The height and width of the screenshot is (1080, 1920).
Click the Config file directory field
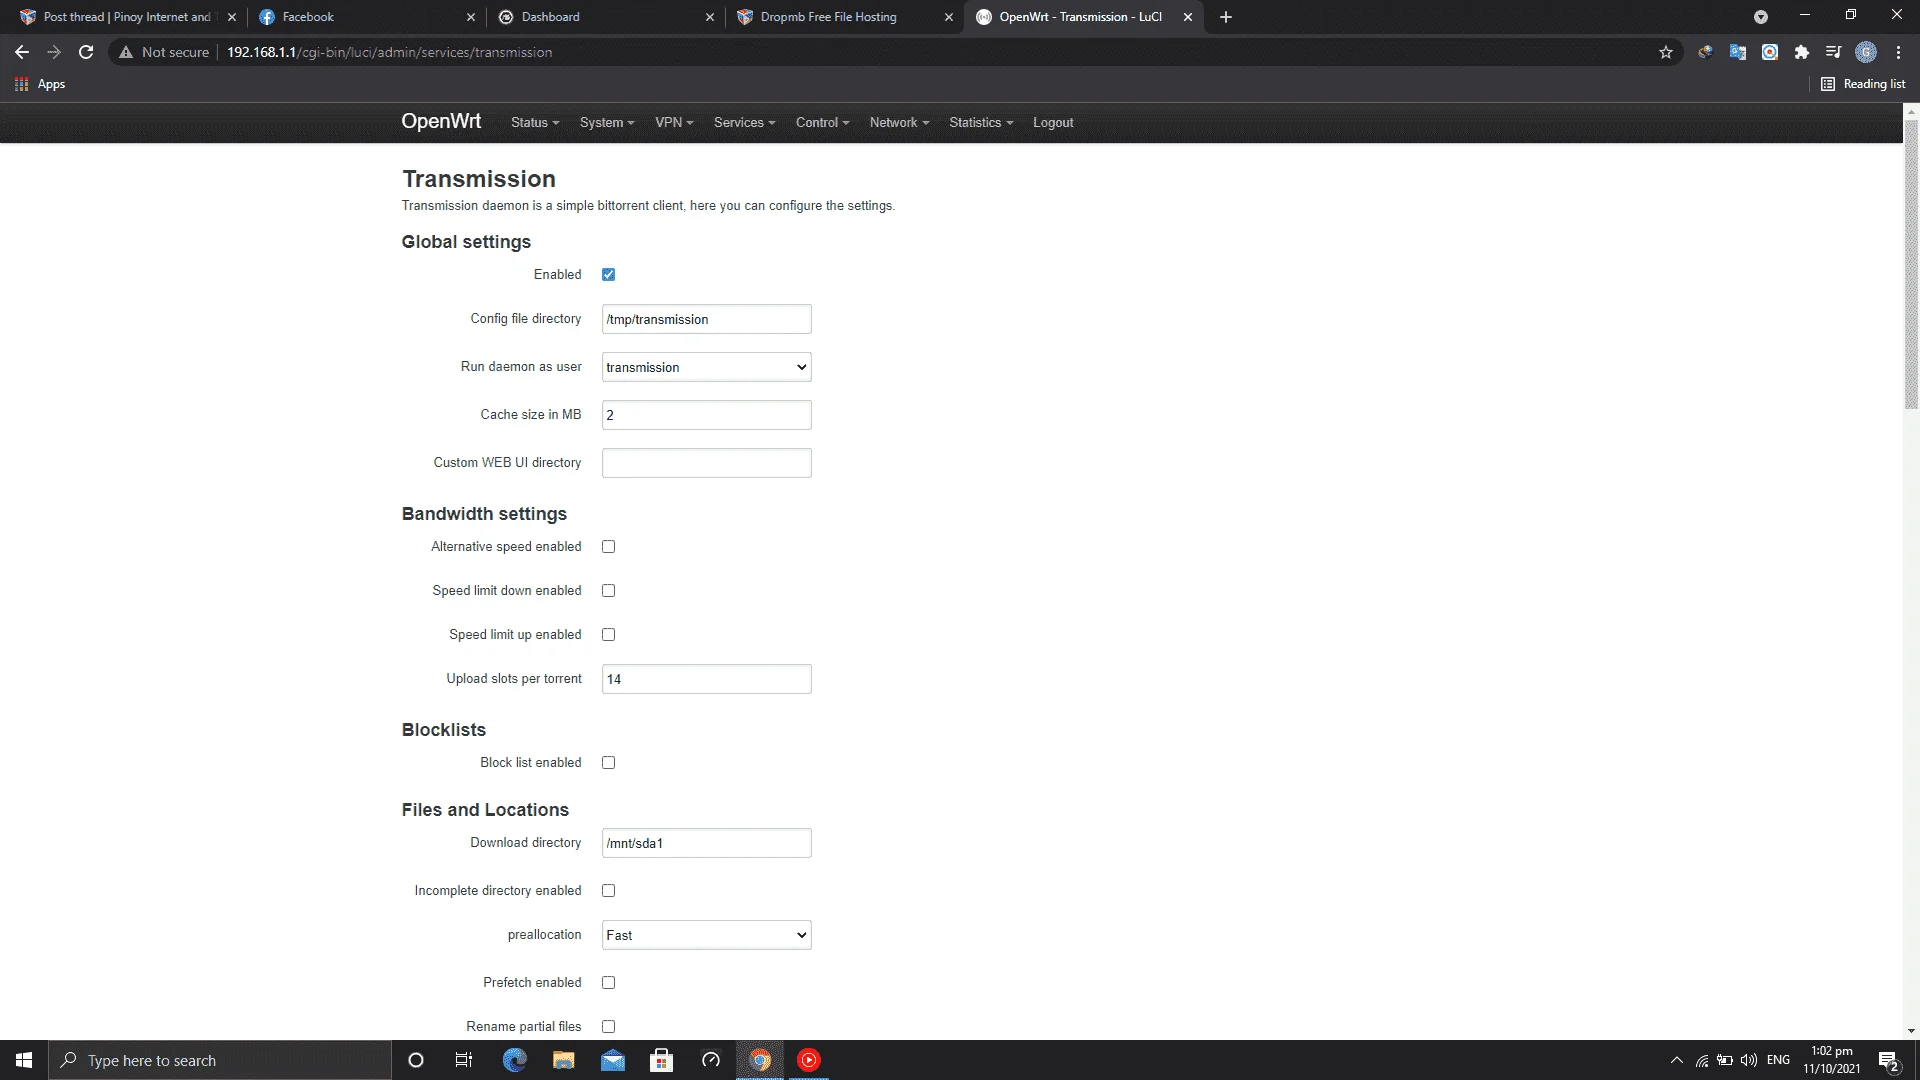point(706,319)
